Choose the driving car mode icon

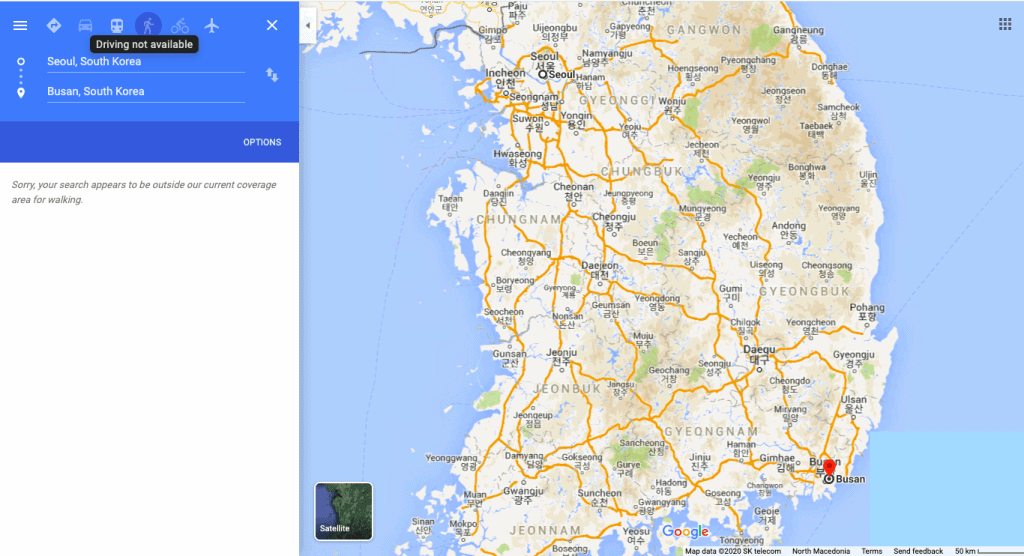(86, 25)
